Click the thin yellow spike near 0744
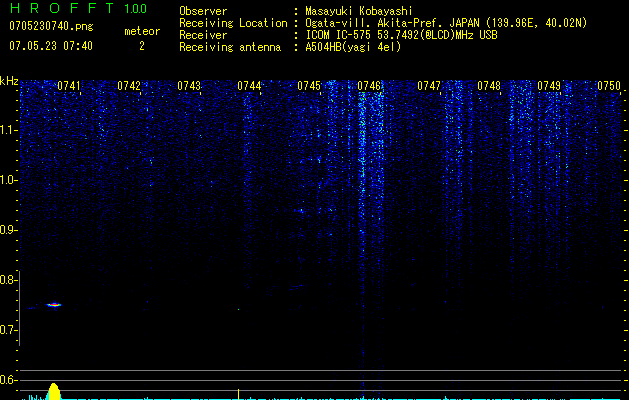The width and height of the screenshot is (629, 400). [x=239, y=394]
